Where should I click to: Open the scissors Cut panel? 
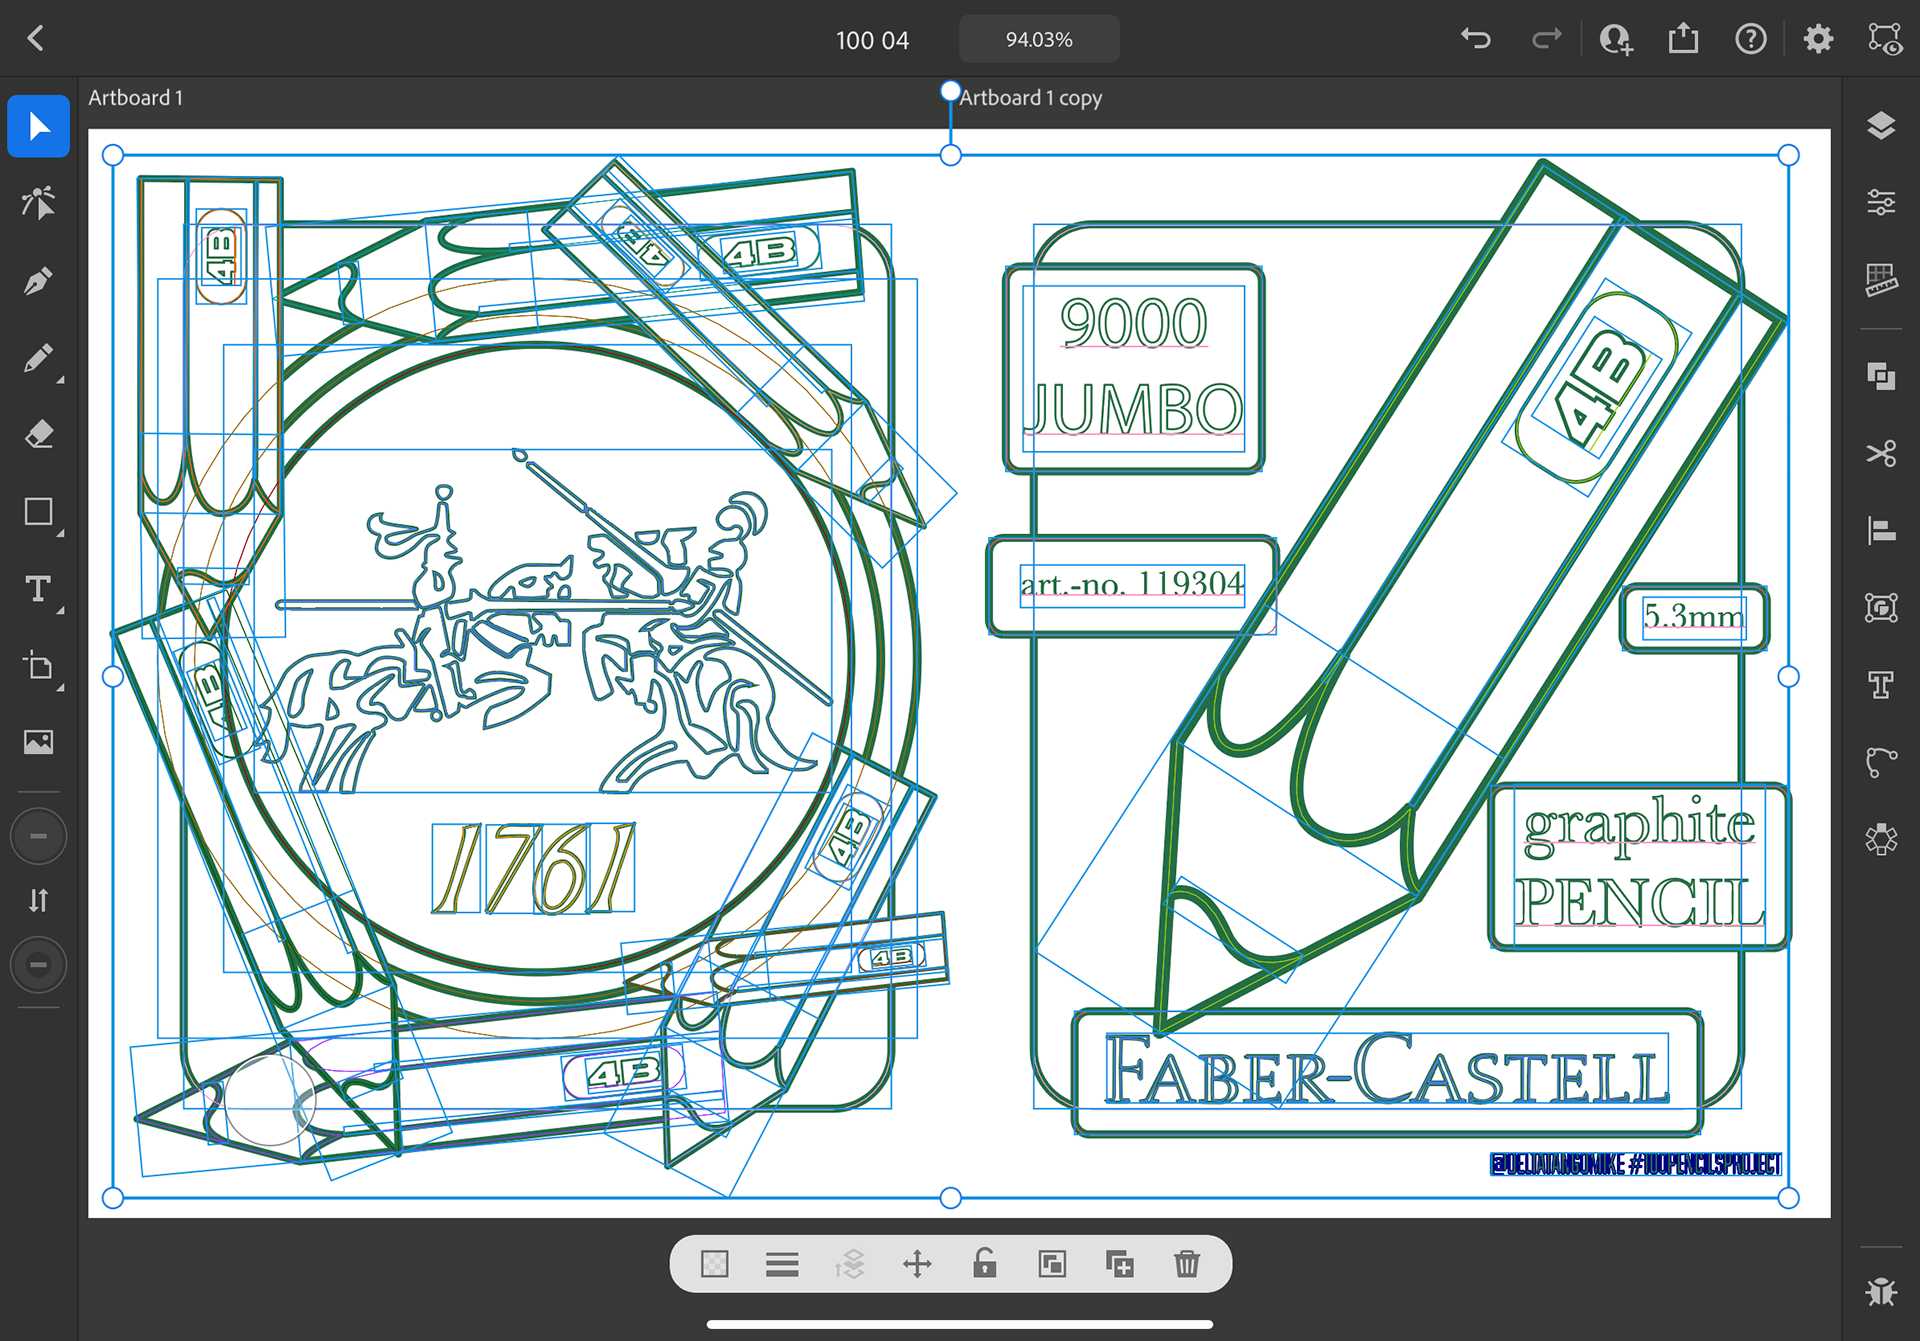pos(1881,454)
